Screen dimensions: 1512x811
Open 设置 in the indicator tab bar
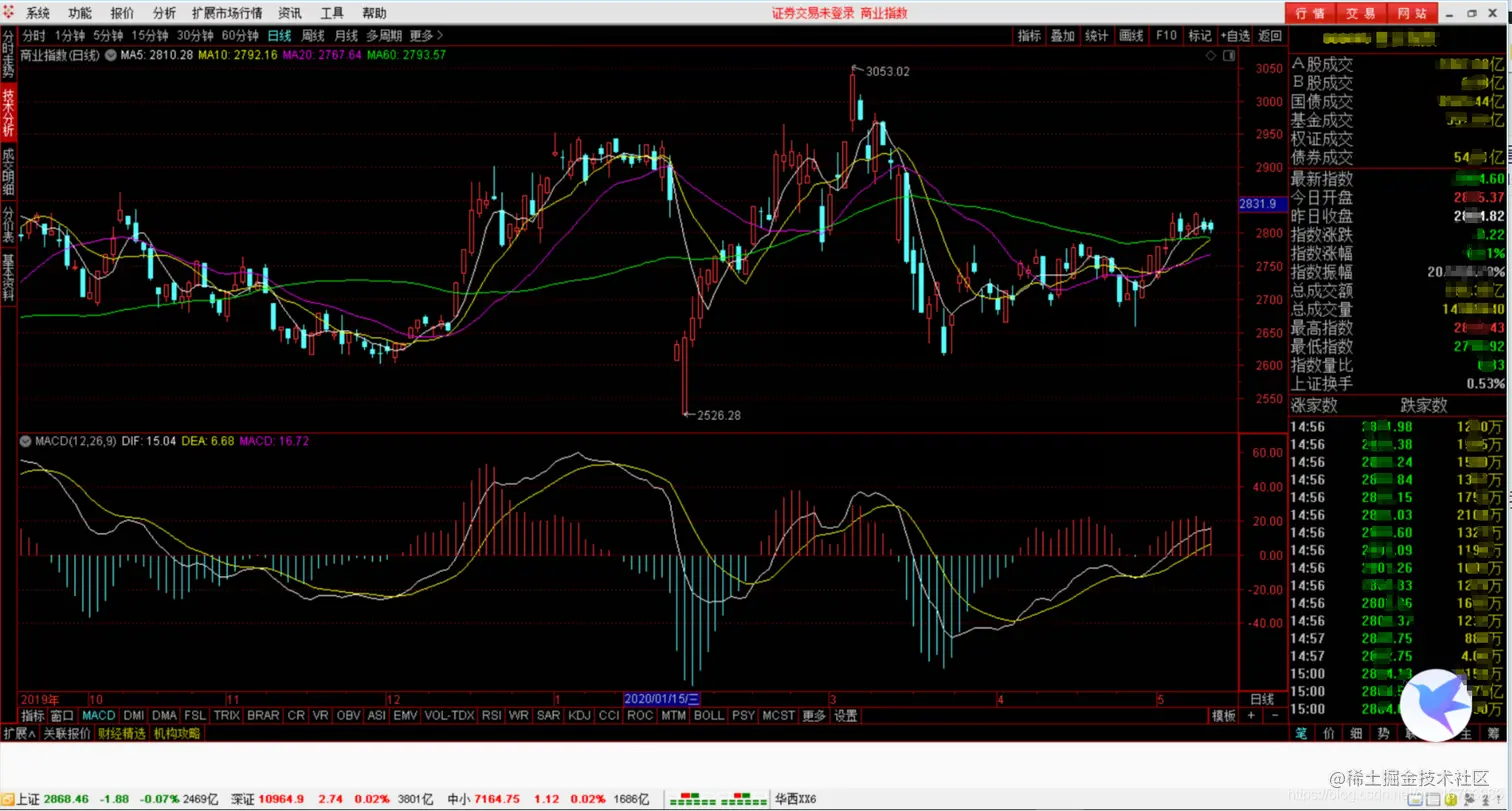point(846,716)
